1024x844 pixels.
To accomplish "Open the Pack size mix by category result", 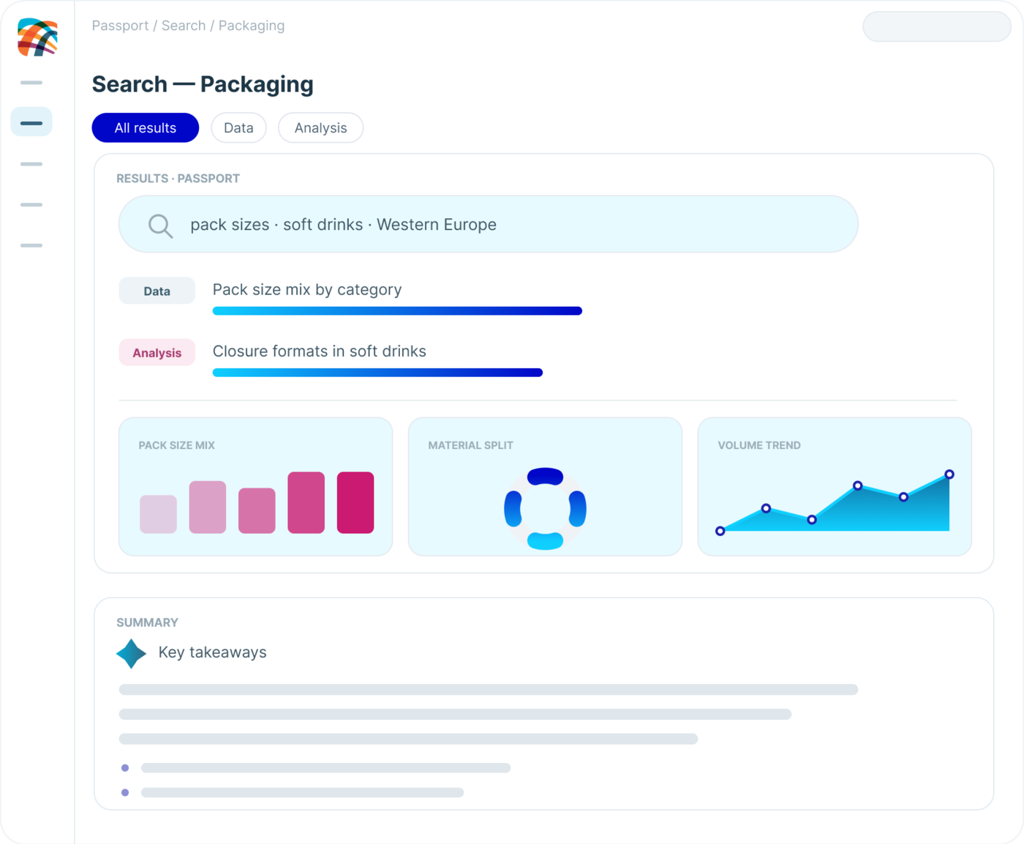I will [307, 289].
